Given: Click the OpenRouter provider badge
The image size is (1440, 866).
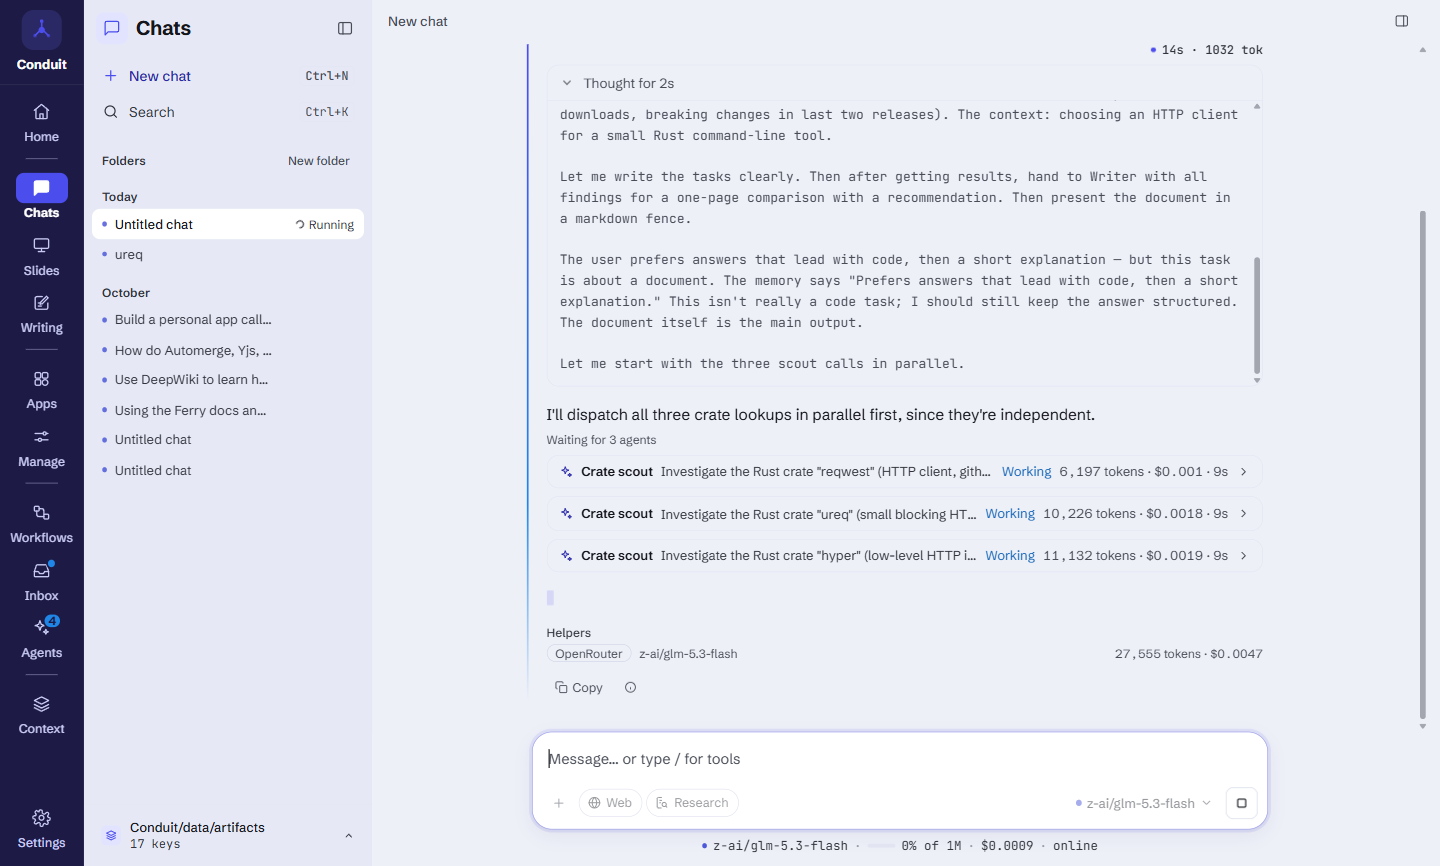Looking at the screenshot, I should (589, 654).
